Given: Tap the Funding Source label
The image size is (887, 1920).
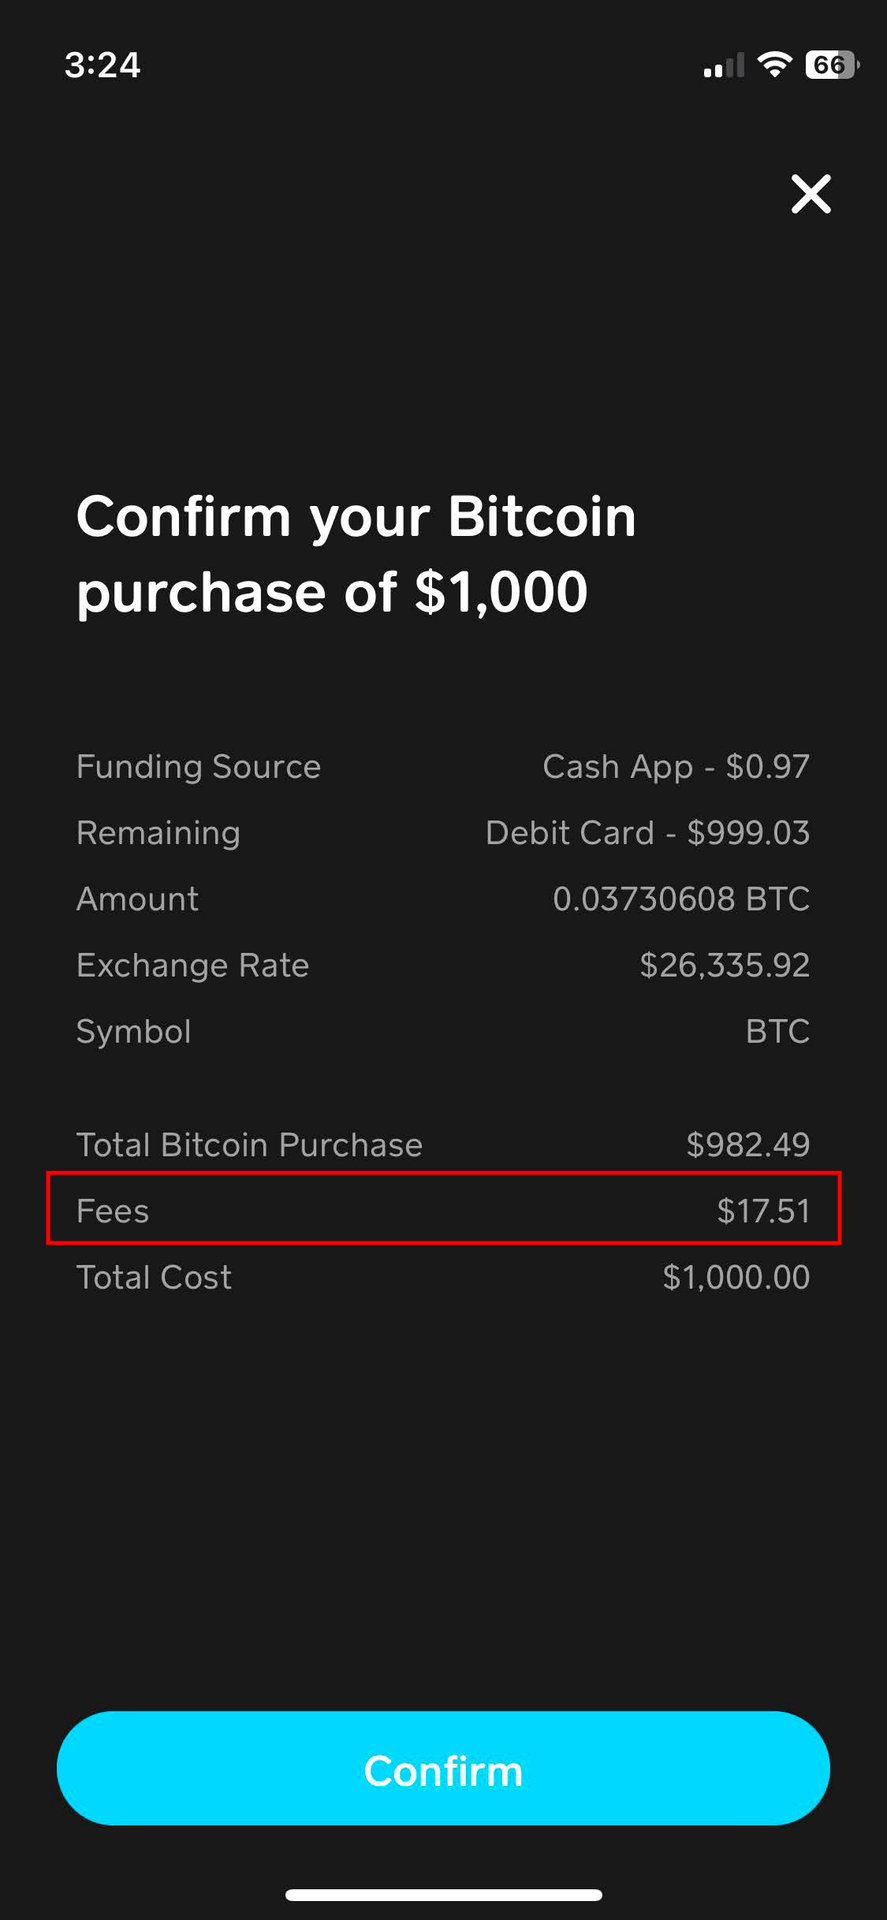Looking at the screenshot, I should (x=198, y=767).
